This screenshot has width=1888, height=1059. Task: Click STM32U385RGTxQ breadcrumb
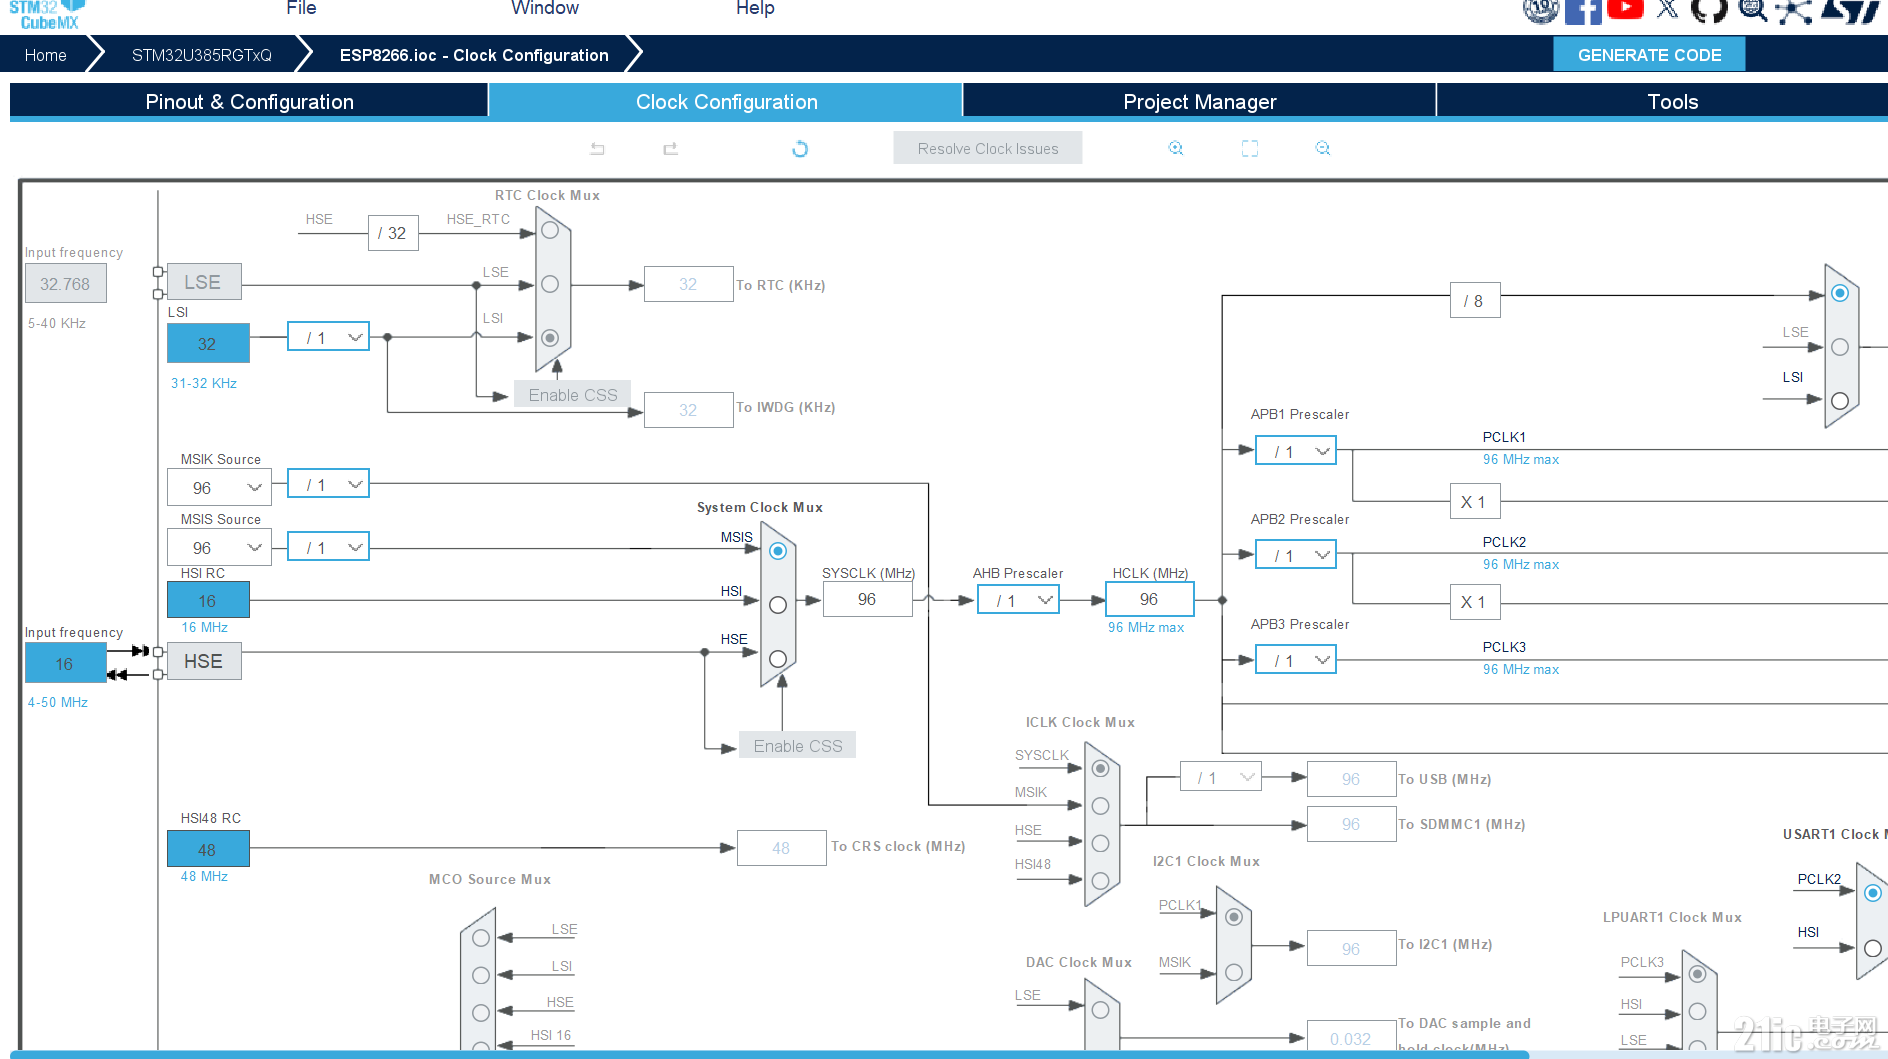202,55
